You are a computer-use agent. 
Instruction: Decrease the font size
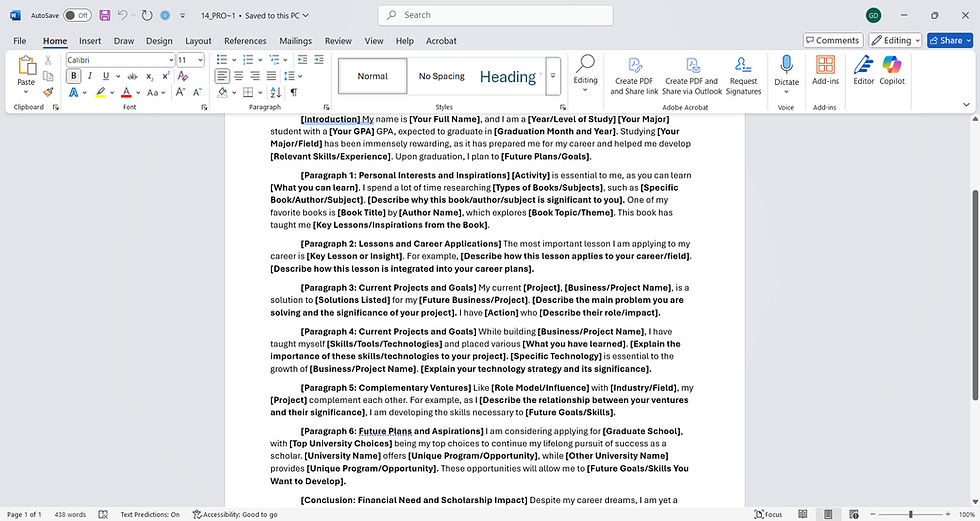click(x=197, y=92)
